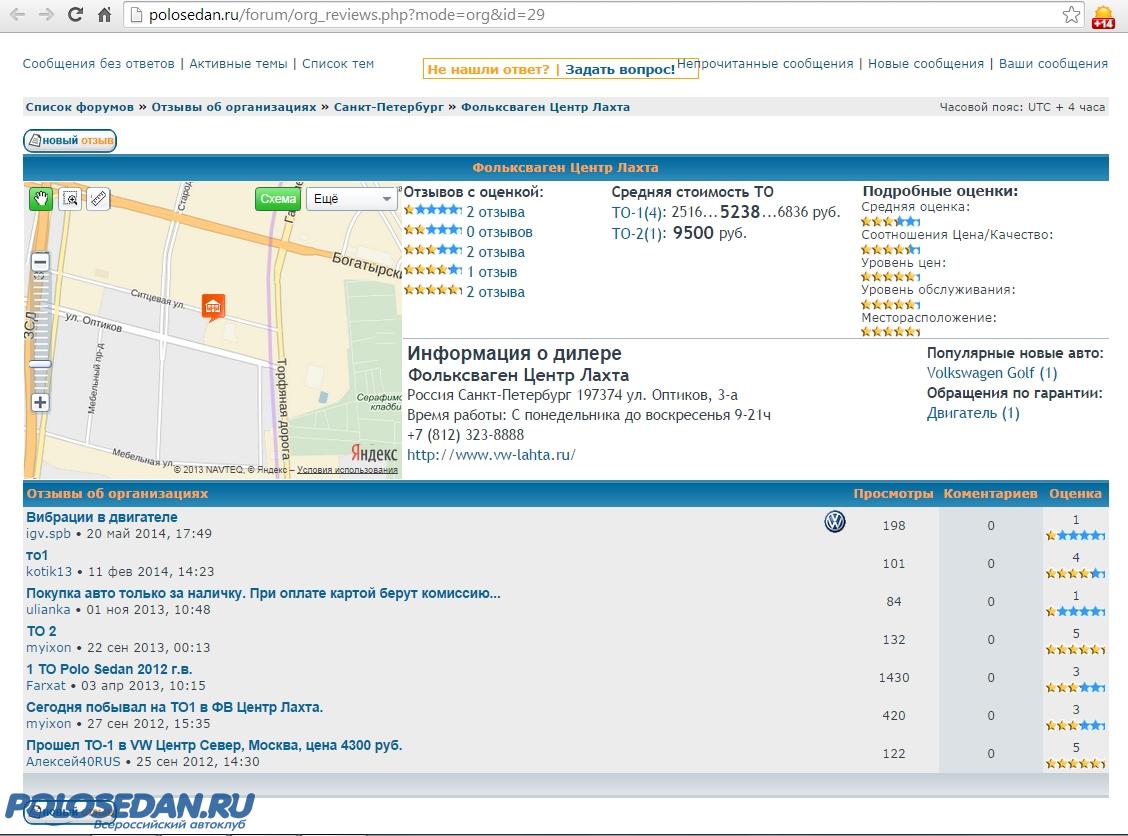Open ulianka user profile
Screen dimensions: 1128x836
click(48, 609)
